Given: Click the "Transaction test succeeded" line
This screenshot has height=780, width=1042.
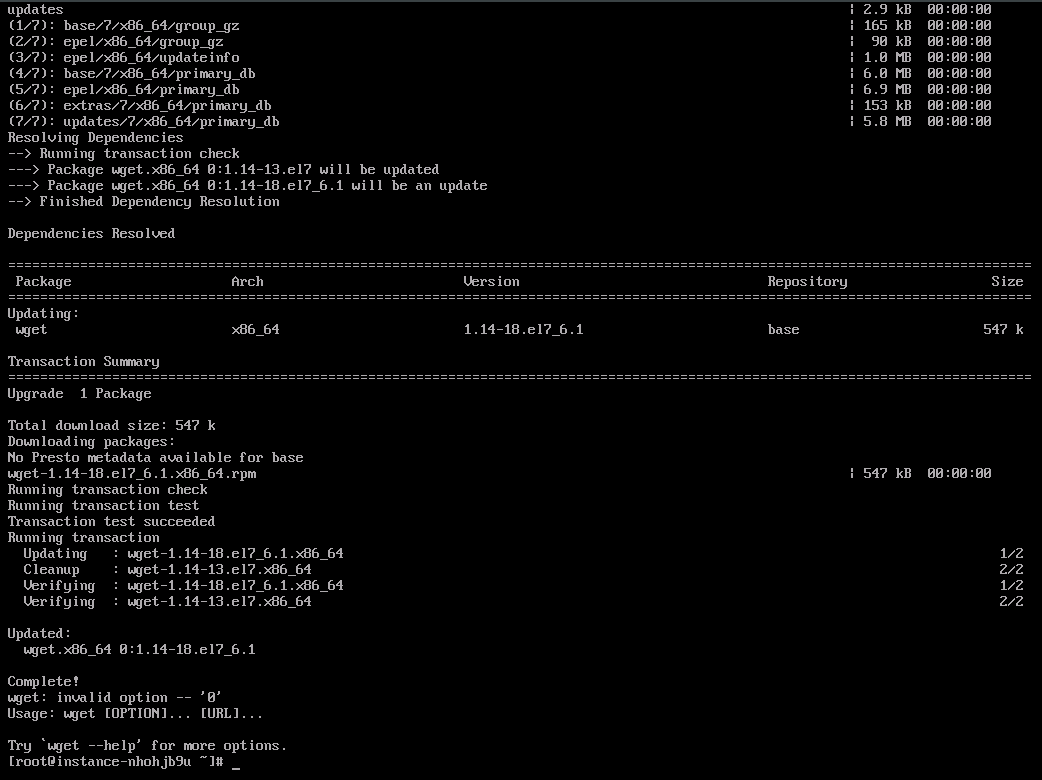Looking at the screenshot, I should tap(112, 522).
